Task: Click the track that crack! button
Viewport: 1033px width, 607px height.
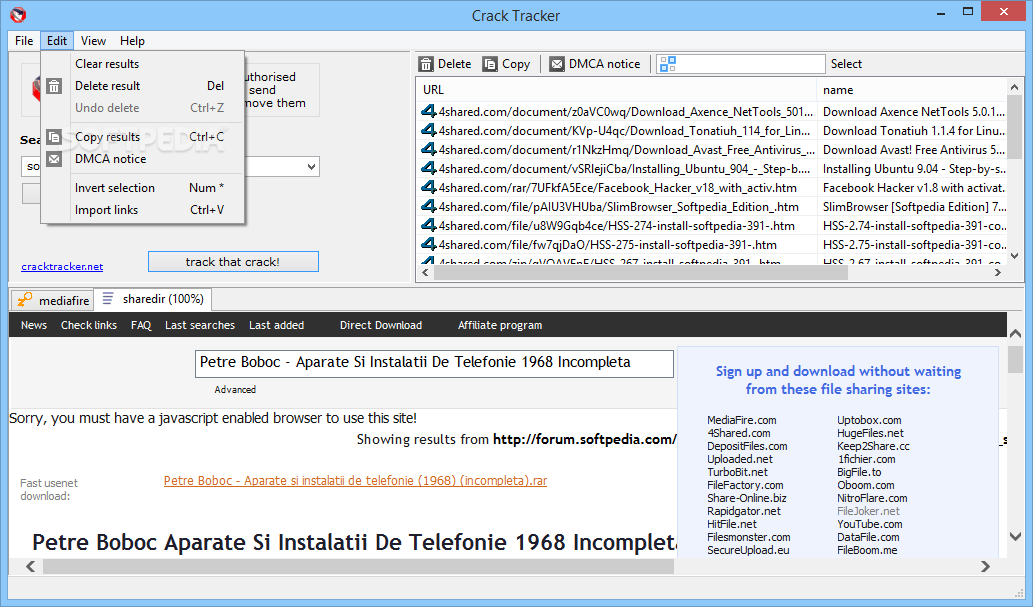Action: point(233,262)
